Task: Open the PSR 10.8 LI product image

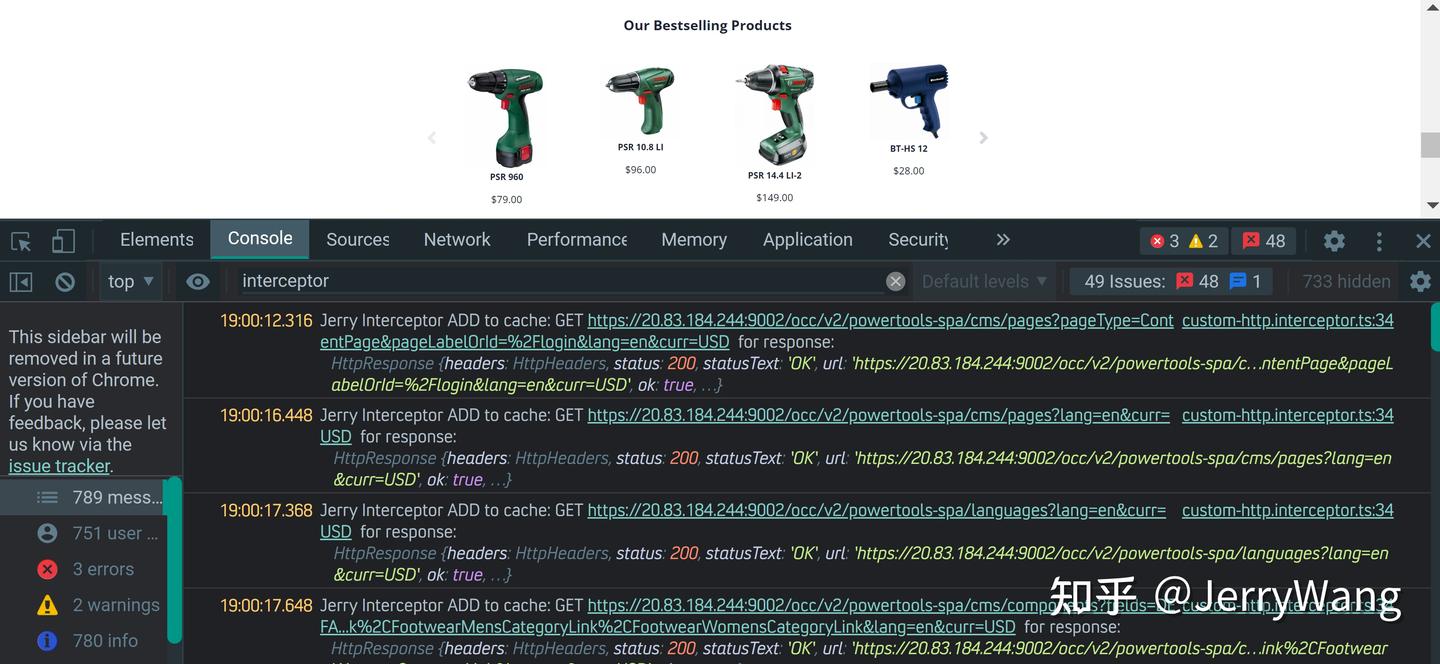Action: click(640, 101)
